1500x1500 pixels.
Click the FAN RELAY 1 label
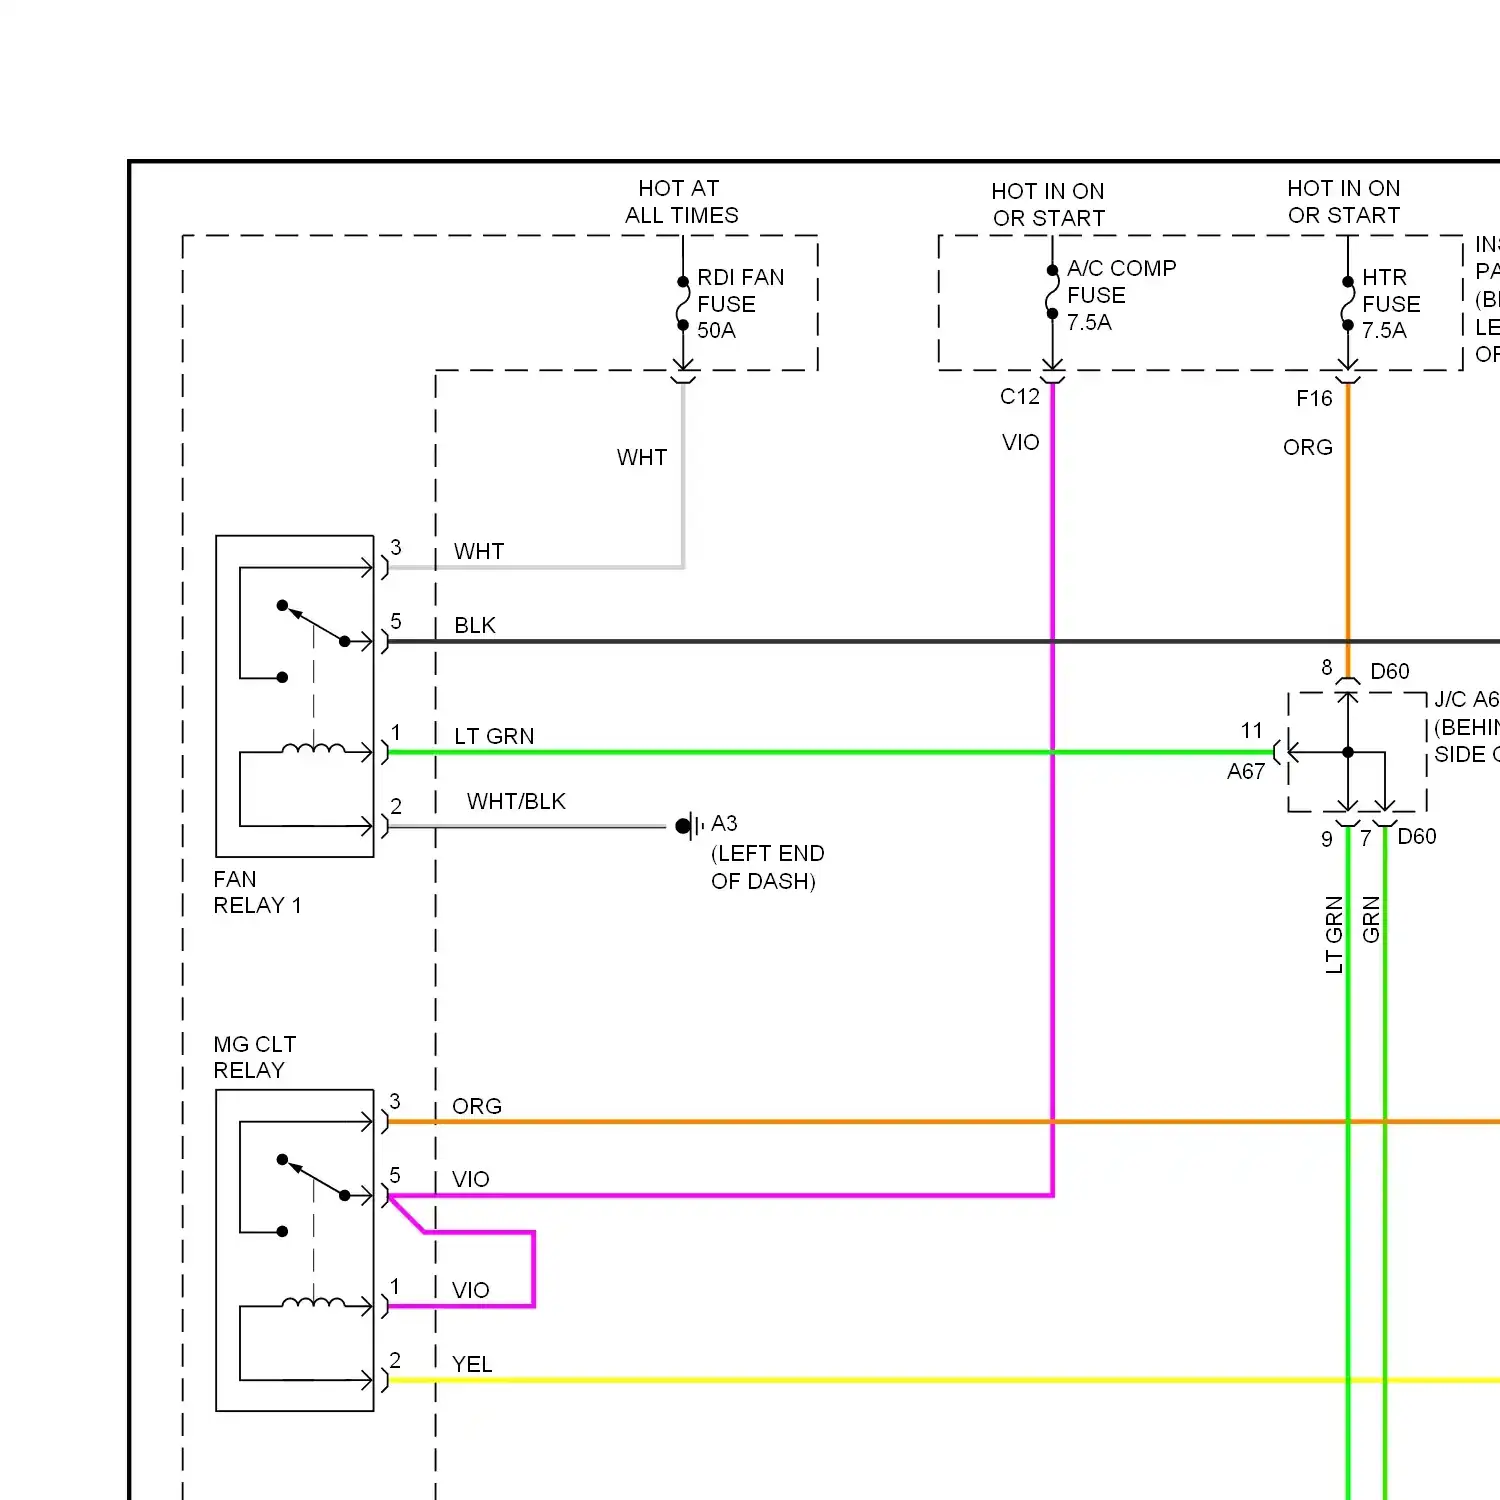coord(257,892)
